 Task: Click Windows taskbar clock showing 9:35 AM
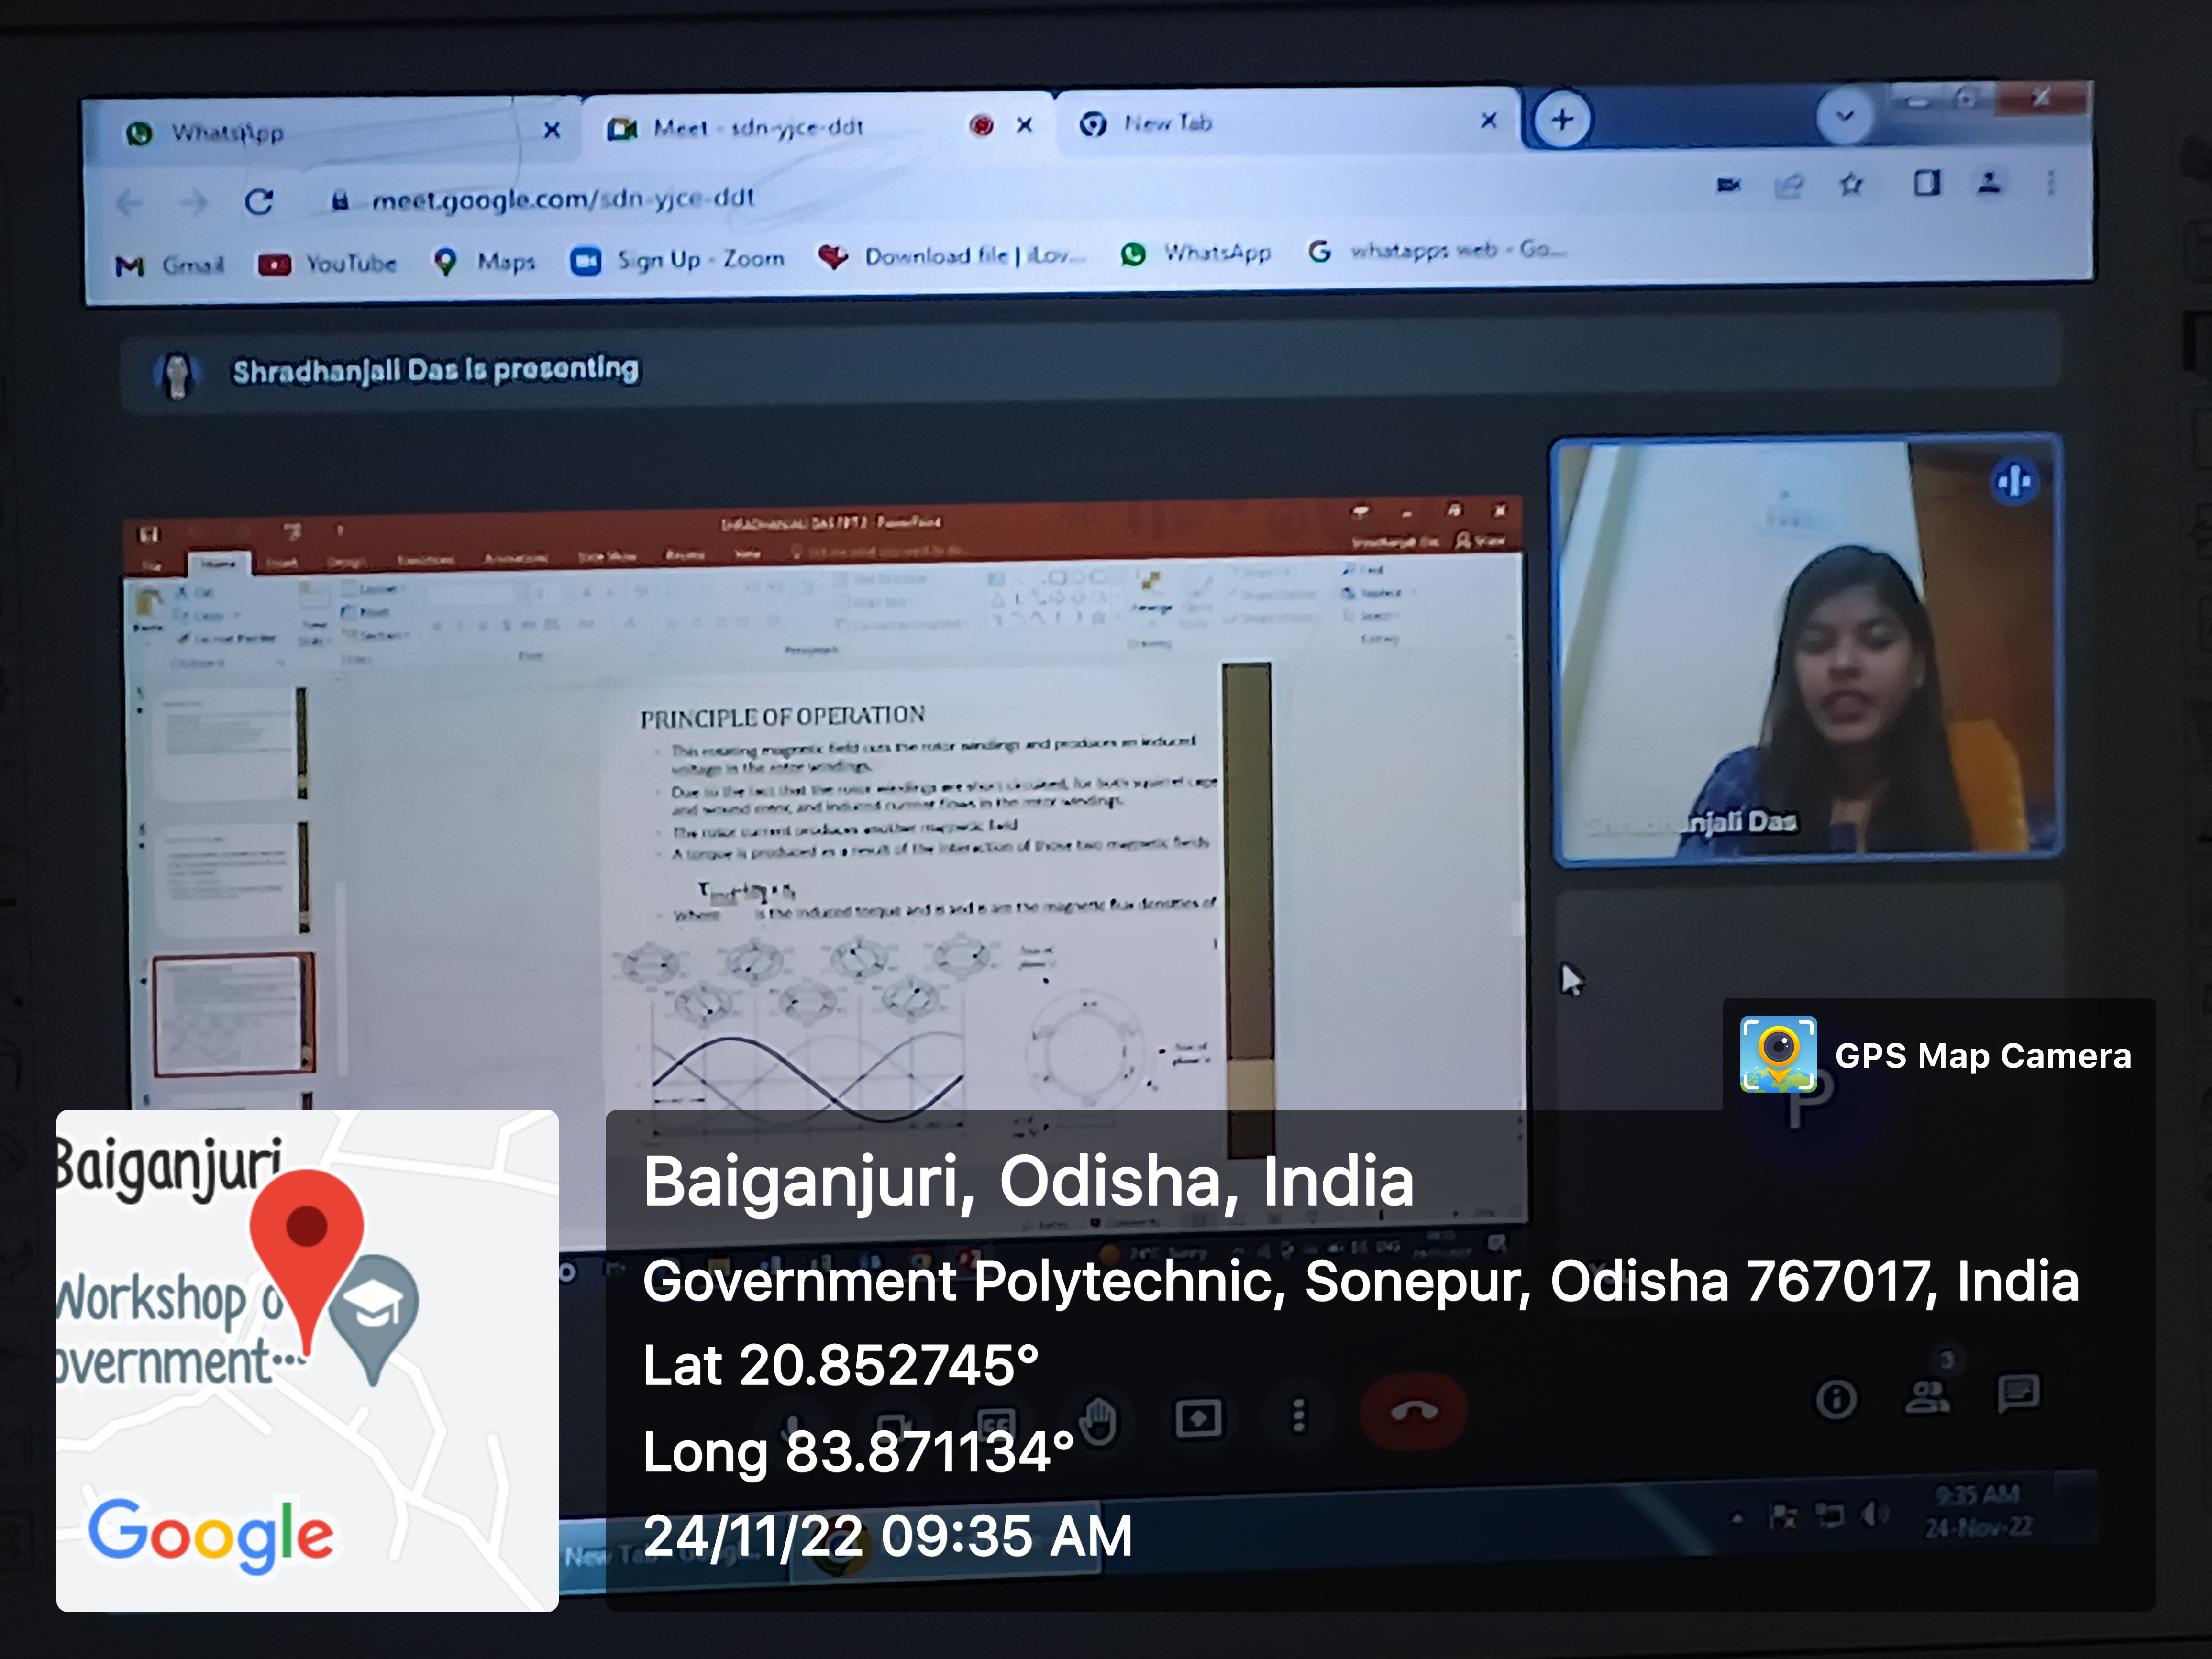tap(1978, 1511)
